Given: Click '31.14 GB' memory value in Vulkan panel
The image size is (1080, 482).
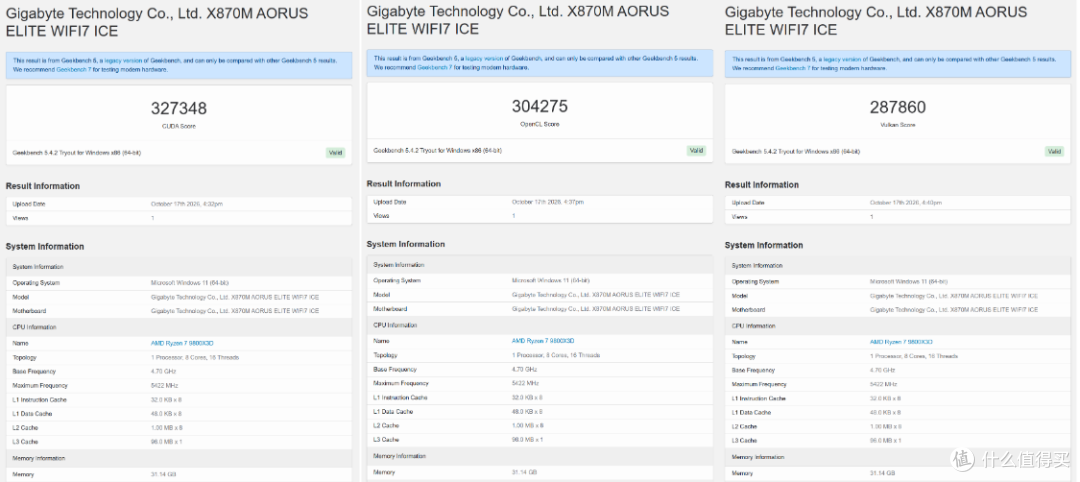Looking at the screenshot, I should pos(881,474).
